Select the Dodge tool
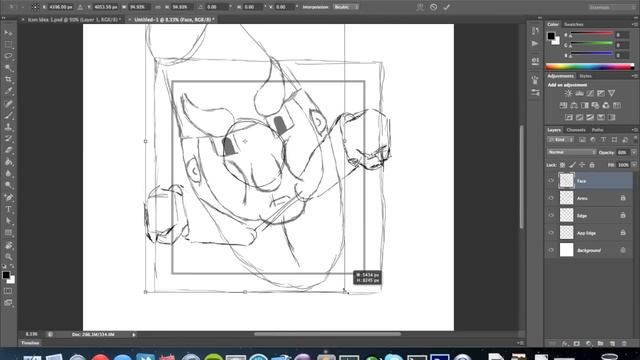The height and width of the screenshot is (360, 640). (x=8, y=186)
